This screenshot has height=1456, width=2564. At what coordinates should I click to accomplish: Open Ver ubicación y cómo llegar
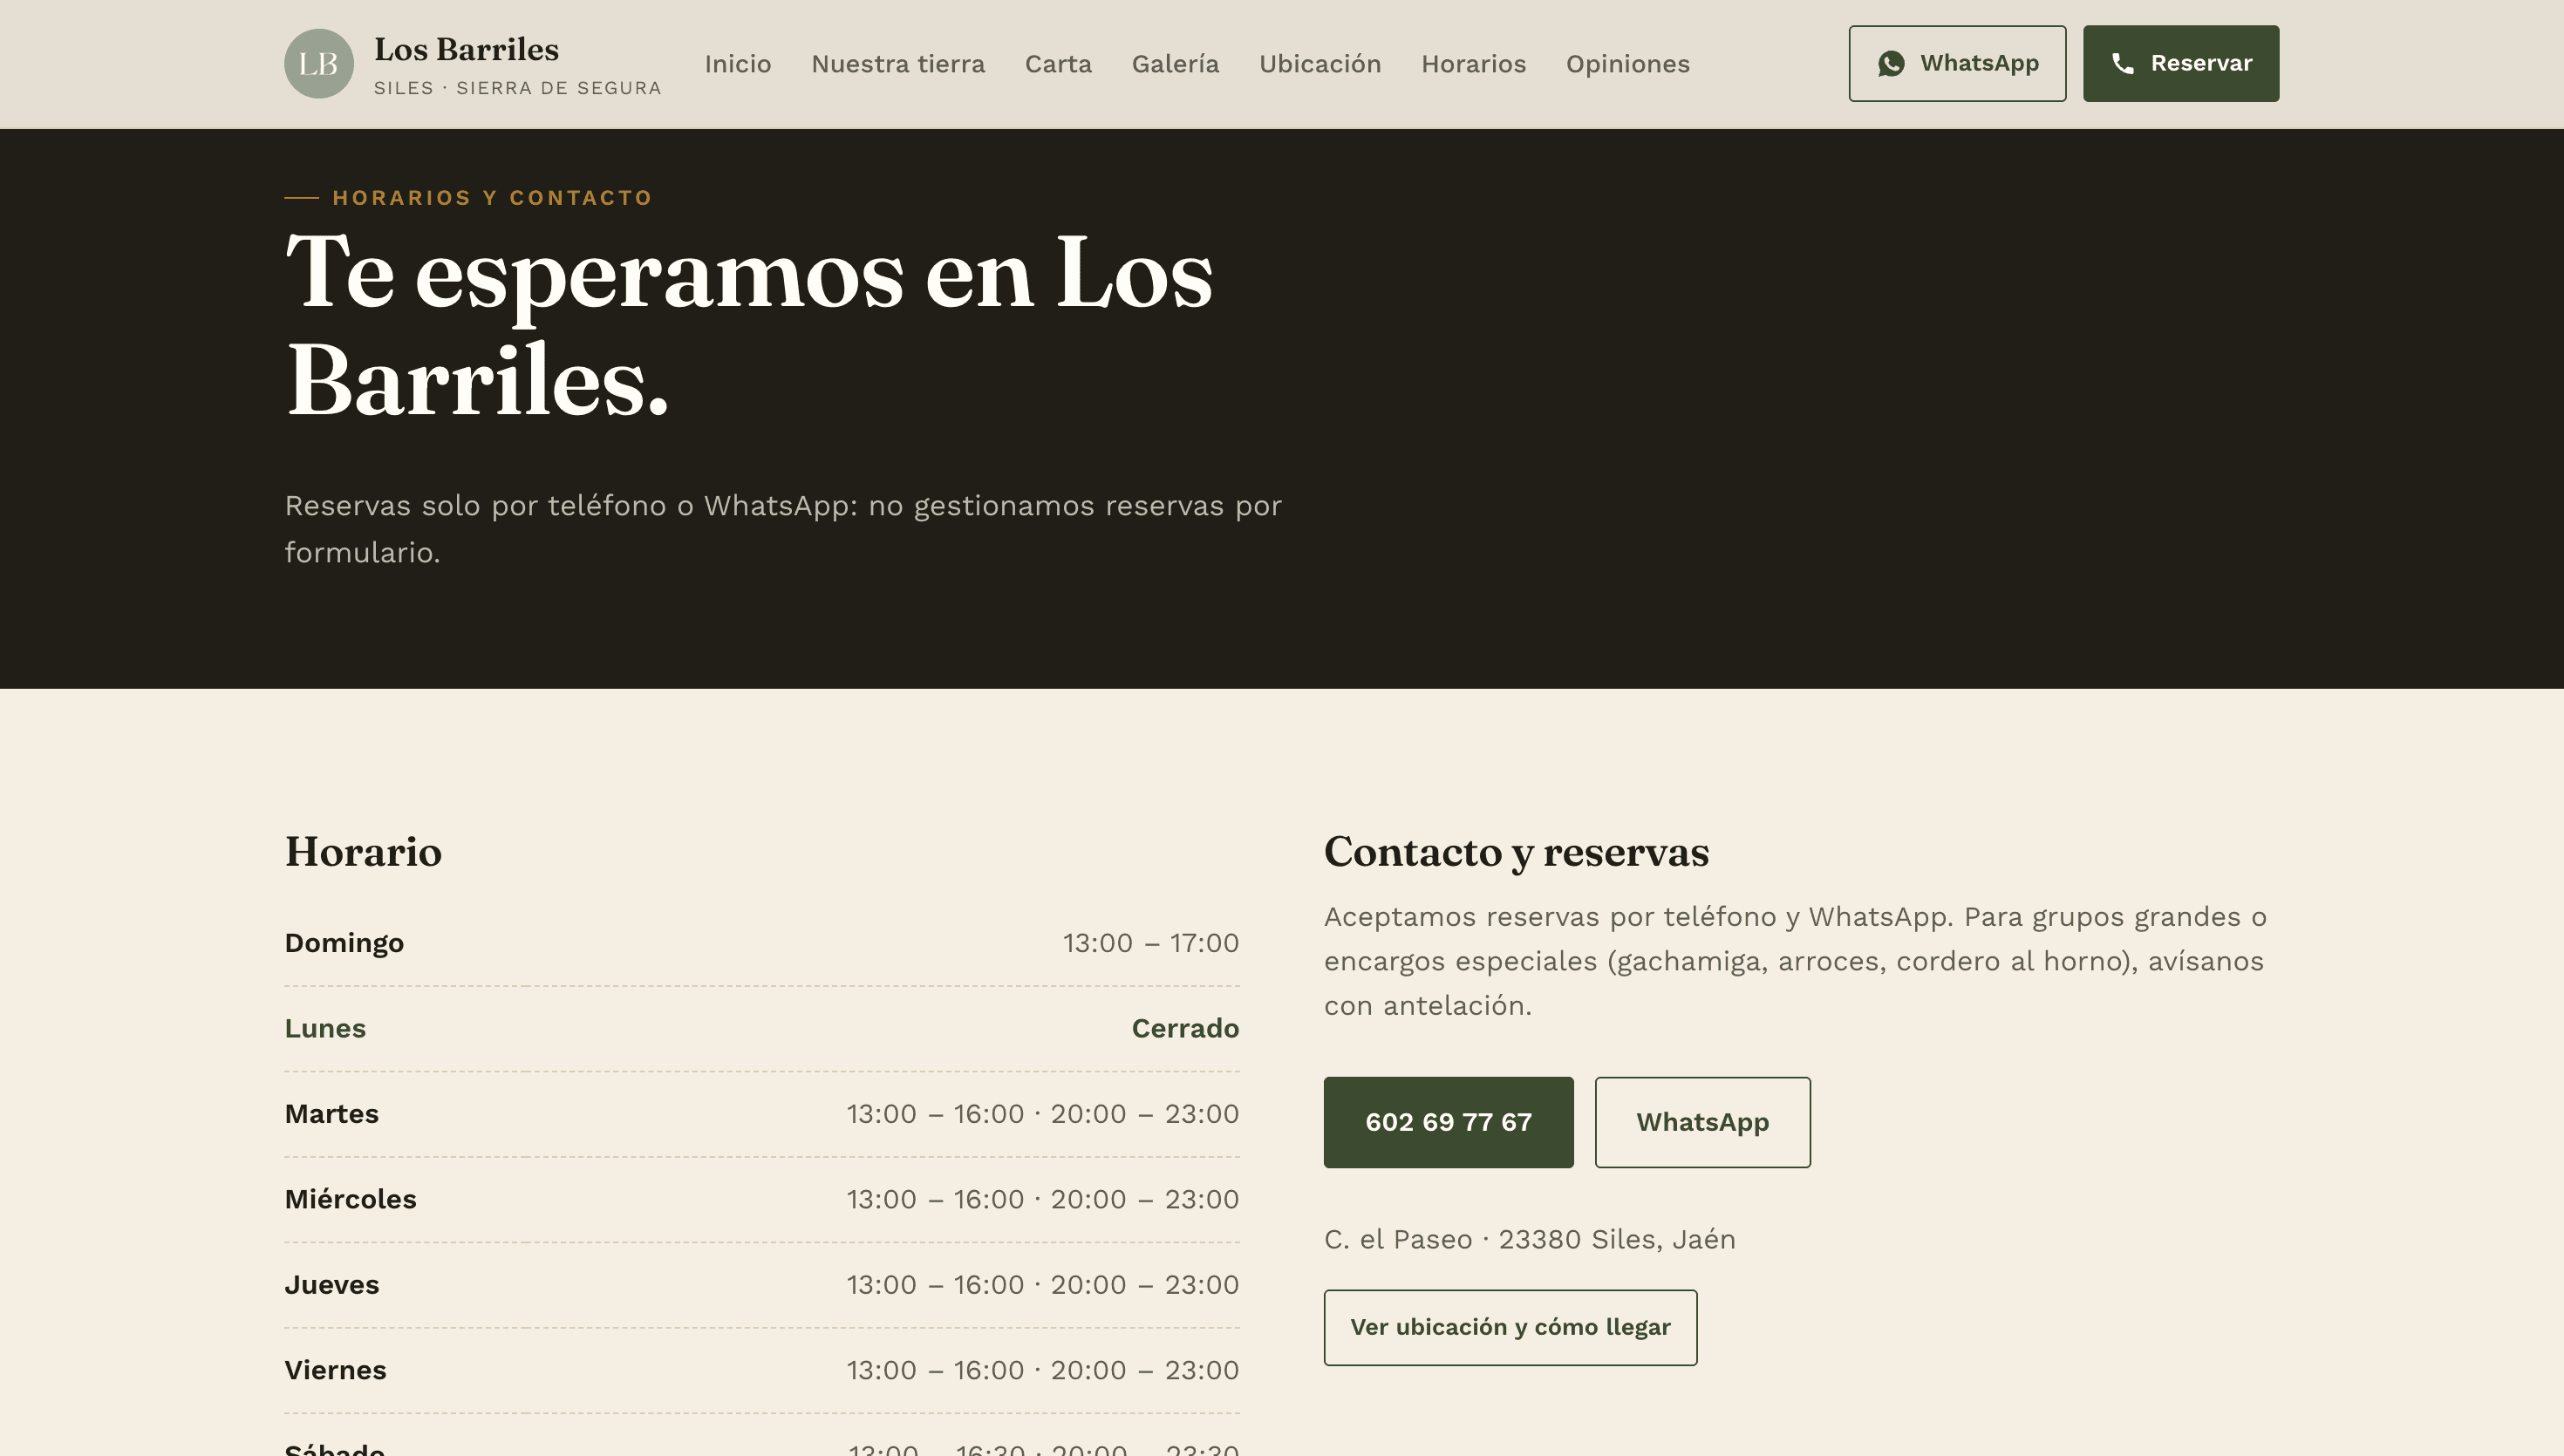(x=1510, y=1327)
